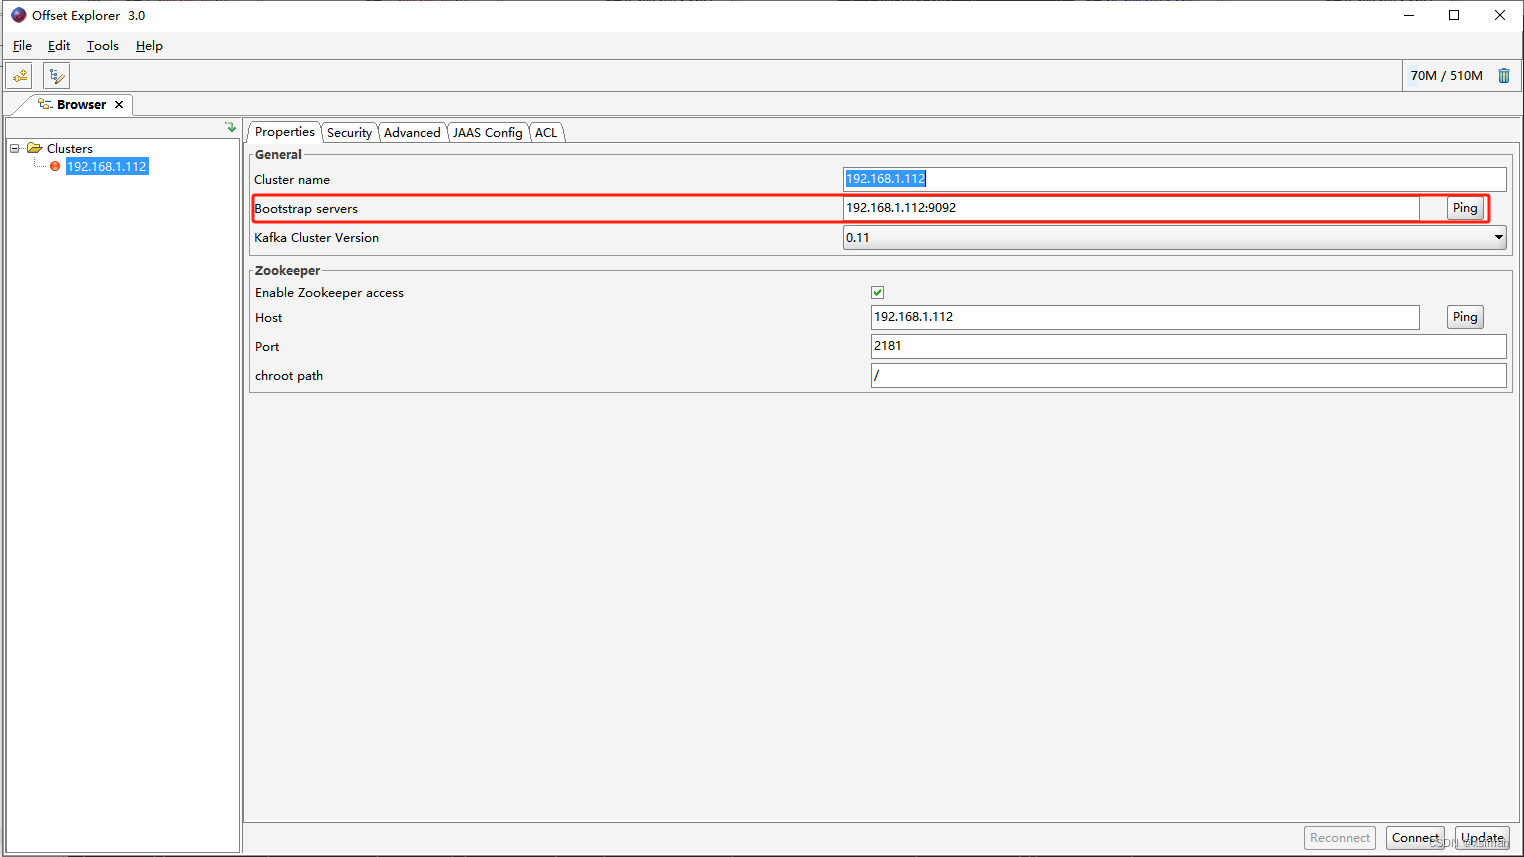Screen dimensions: 1524x857
Task: Click the Offset Explorer app icon in the title bar
Action: (x=19, y=15)
